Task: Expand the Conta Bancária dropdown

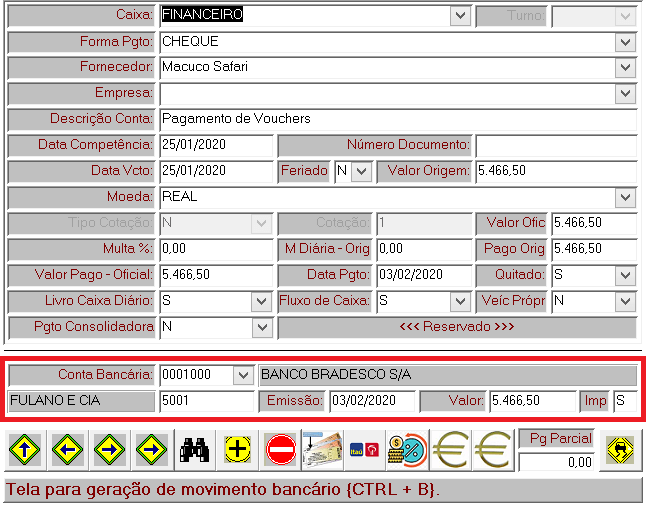Action: [242, 375]
